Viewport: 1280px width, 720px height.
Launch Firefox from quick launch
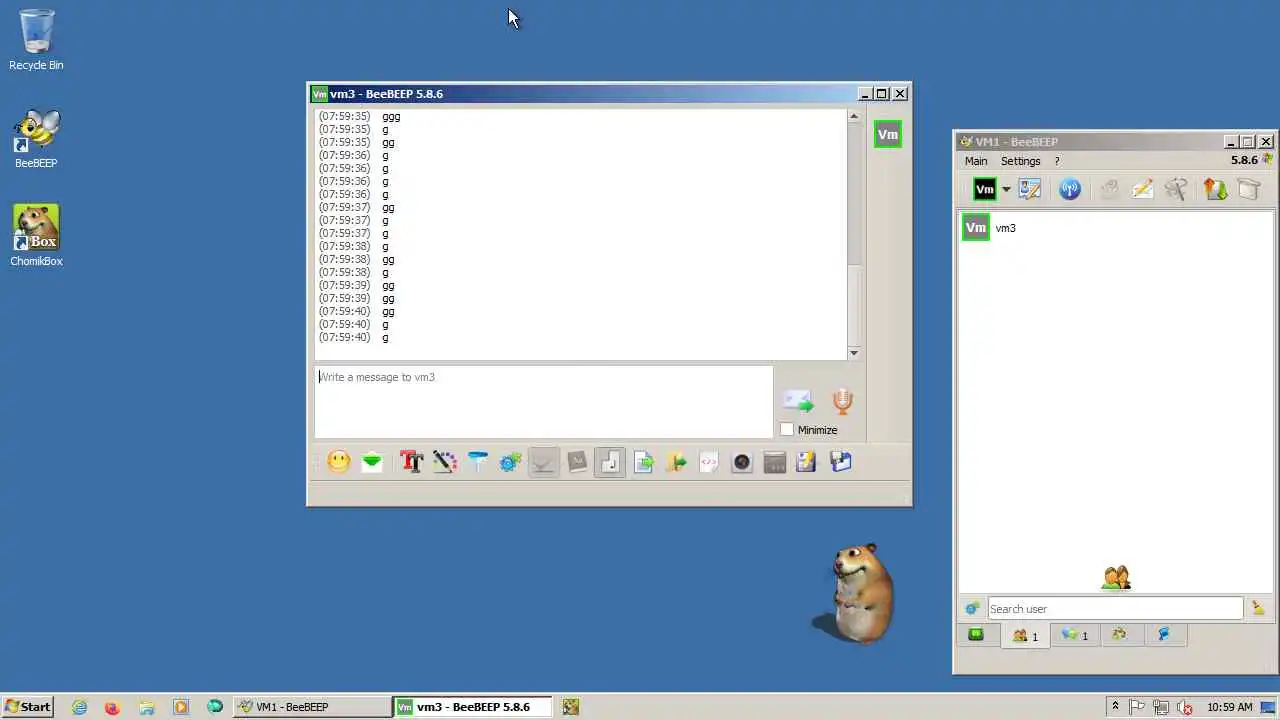click(112, 707)
